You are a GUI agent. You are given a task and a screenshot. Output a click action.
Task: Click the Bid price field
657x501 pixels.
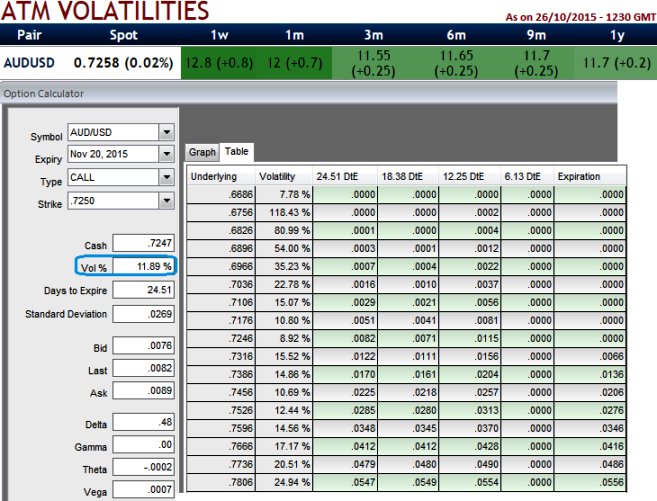(143, 347)
